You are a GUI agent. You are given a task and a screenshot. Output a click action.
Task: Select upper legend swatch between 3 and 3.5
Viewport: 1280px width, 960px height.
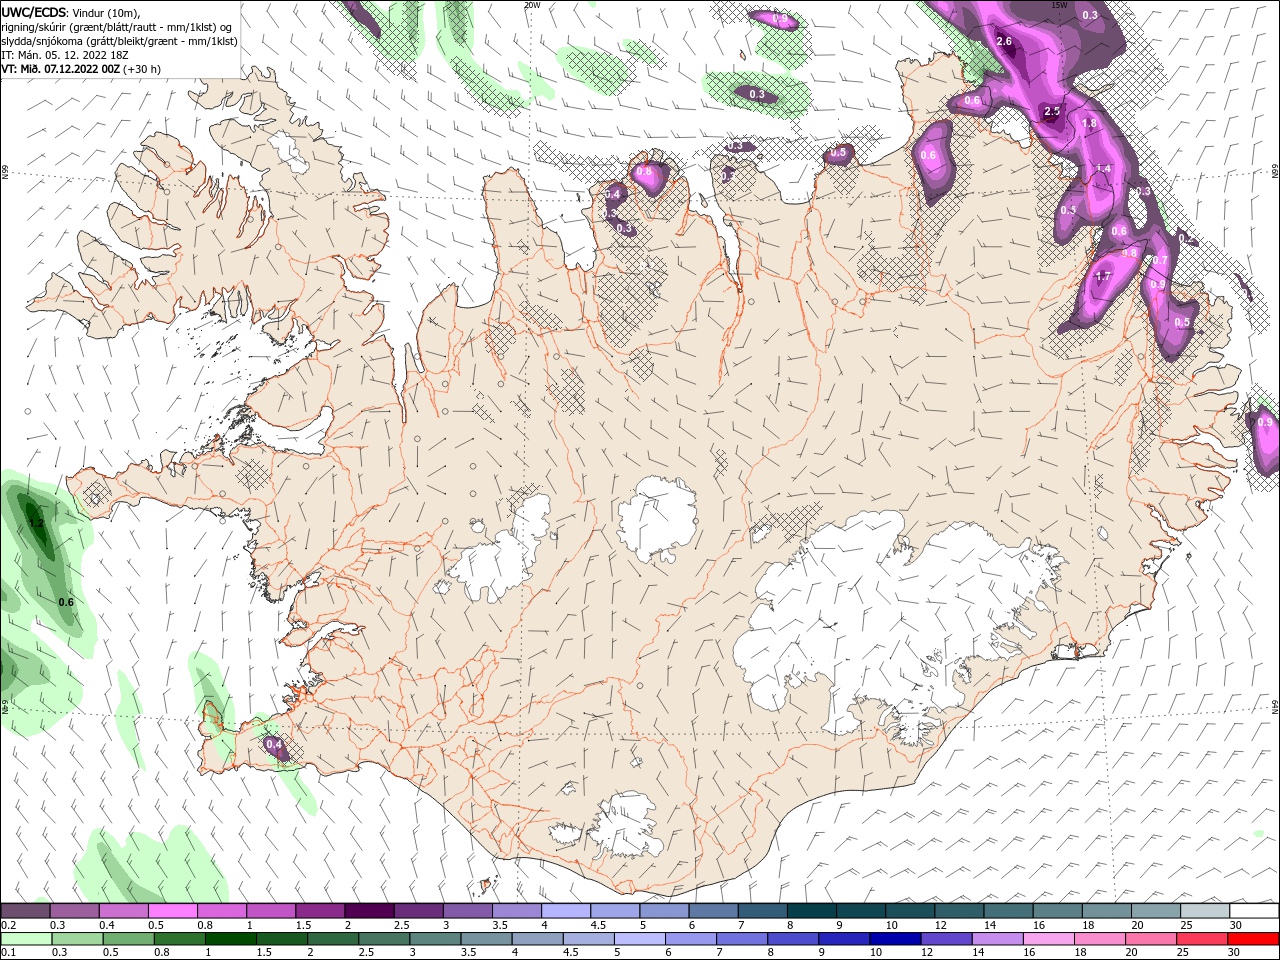467,911
